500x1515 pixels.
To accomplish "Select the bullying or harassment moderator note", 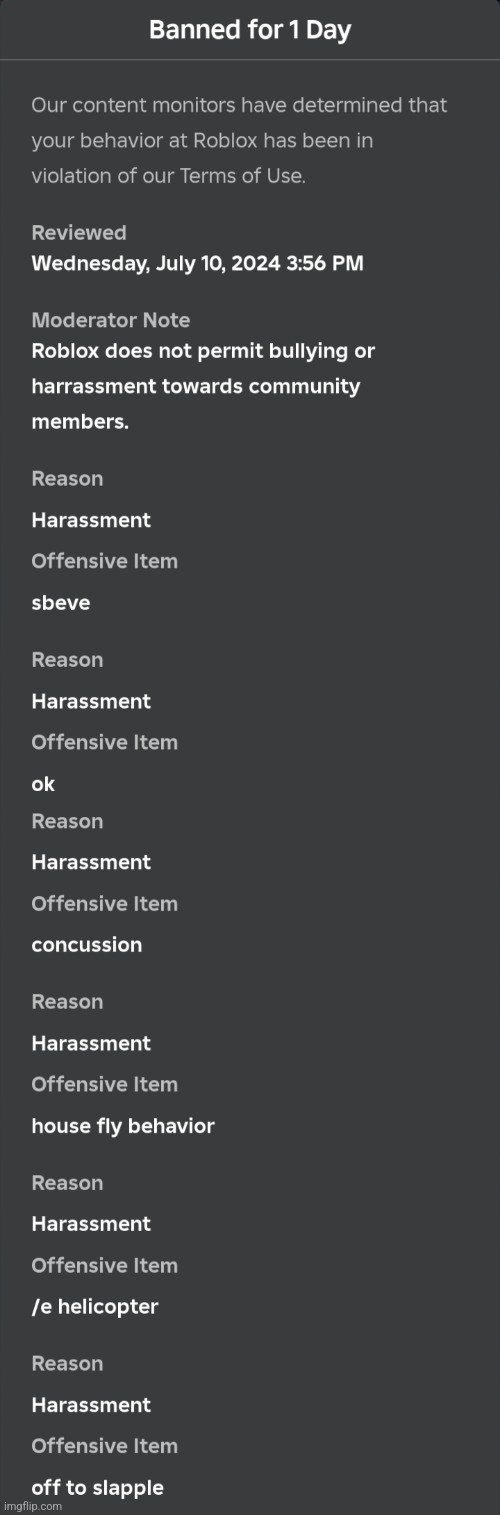I will [203, 386].
